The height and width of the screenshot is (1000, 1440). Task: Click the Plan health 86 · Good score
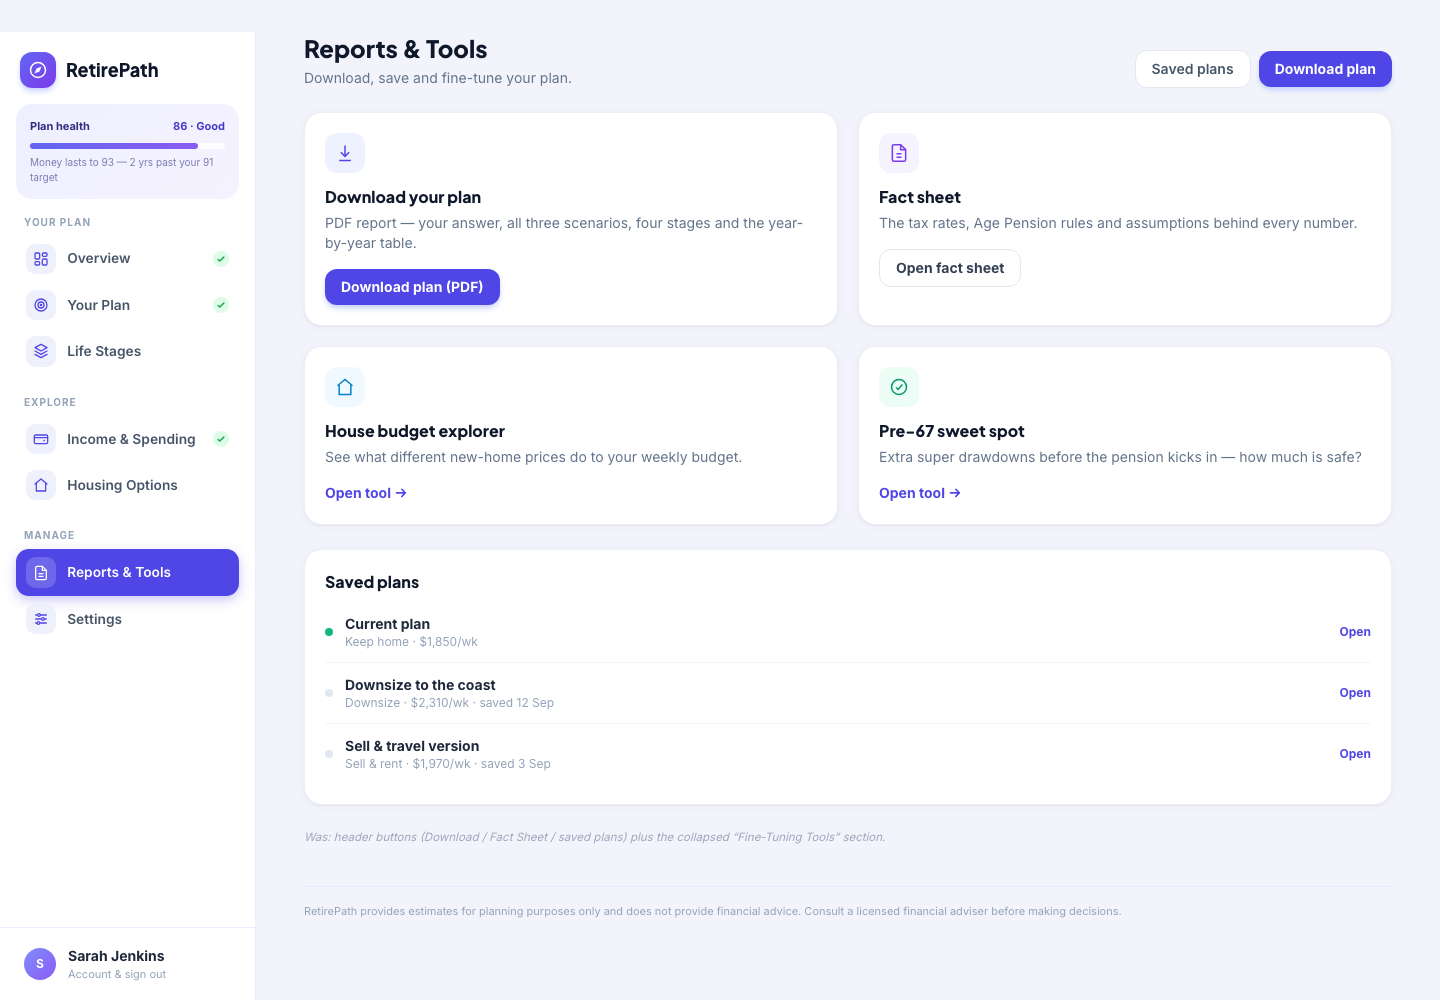pos(199,126)
